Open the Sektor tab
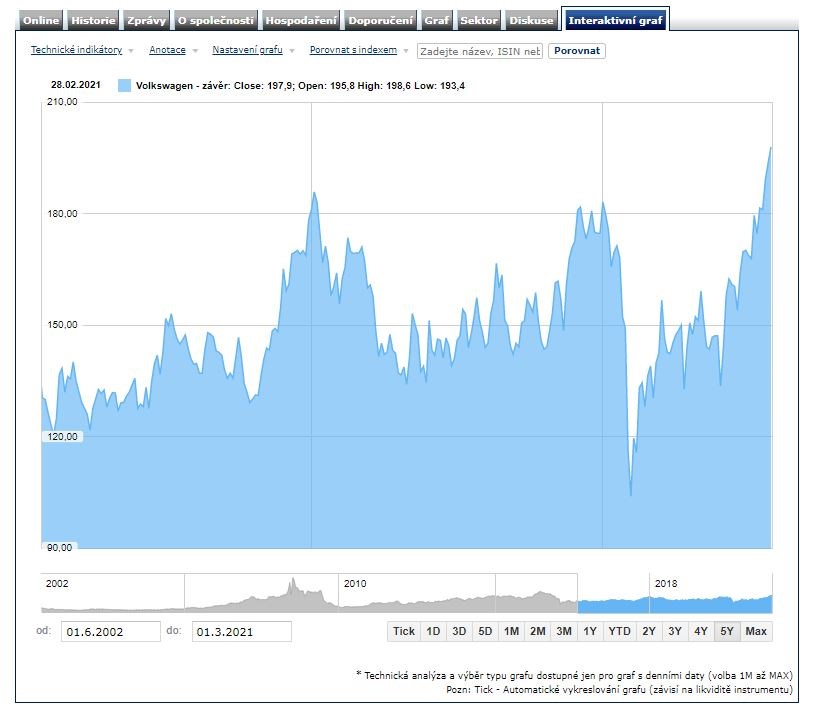Viewport: 815px width, 718px height. pos(478,20)
